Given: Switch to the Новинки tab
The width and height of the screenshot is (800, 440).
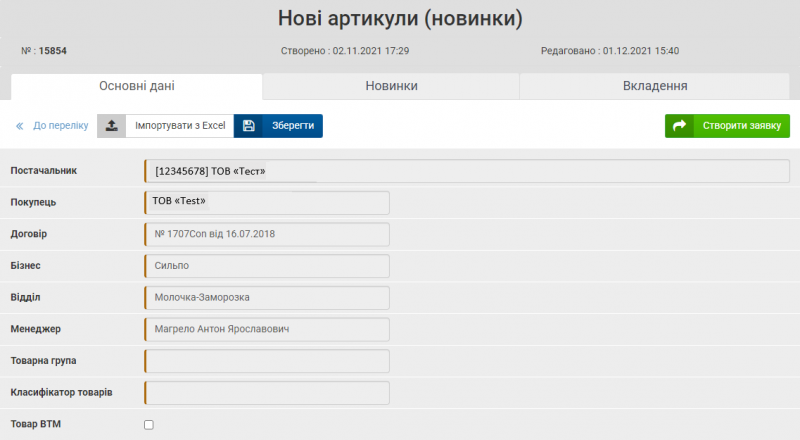Looking at the screenshot, I should pyautogui.click(x=391, y=86).
